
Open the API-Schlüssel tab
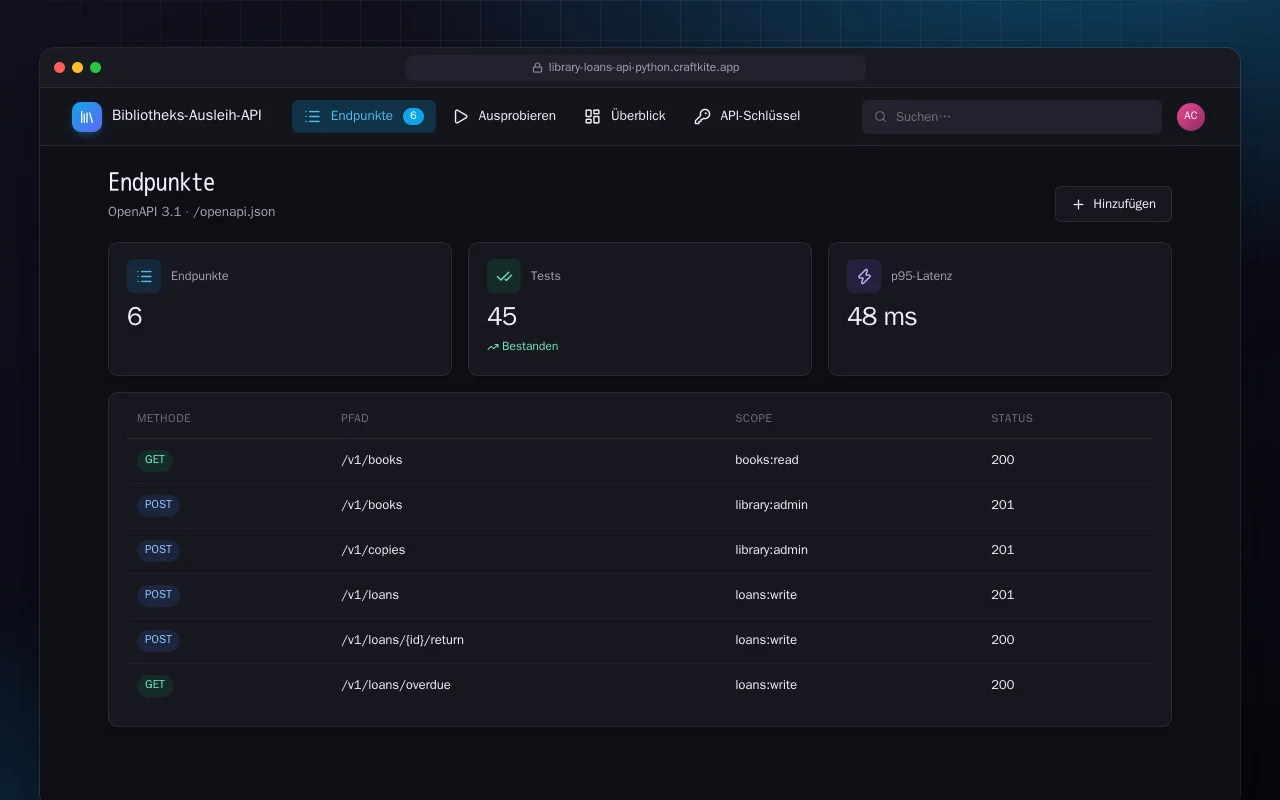(x=747, y=116)
